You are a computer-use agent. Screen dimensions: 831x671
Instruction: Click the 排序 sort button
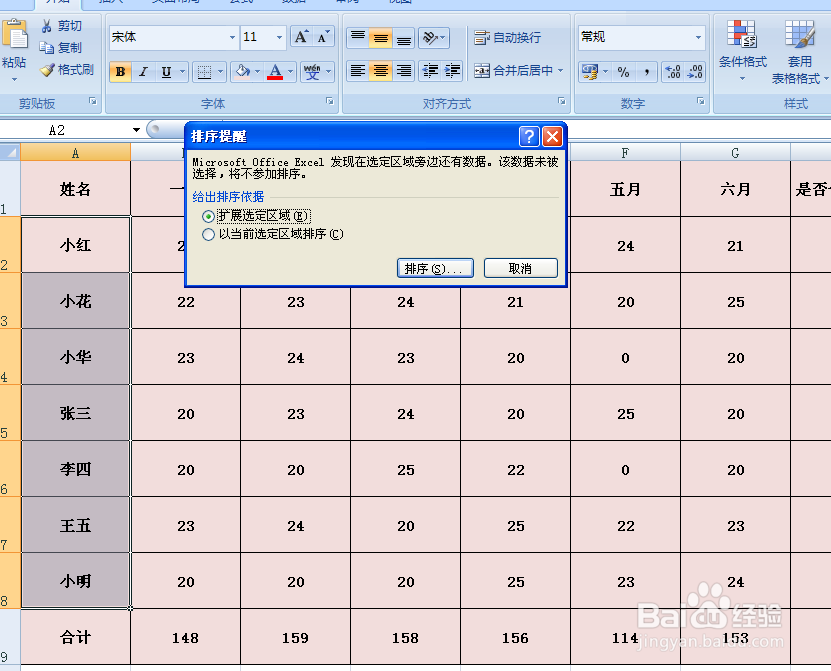point(435,268)
